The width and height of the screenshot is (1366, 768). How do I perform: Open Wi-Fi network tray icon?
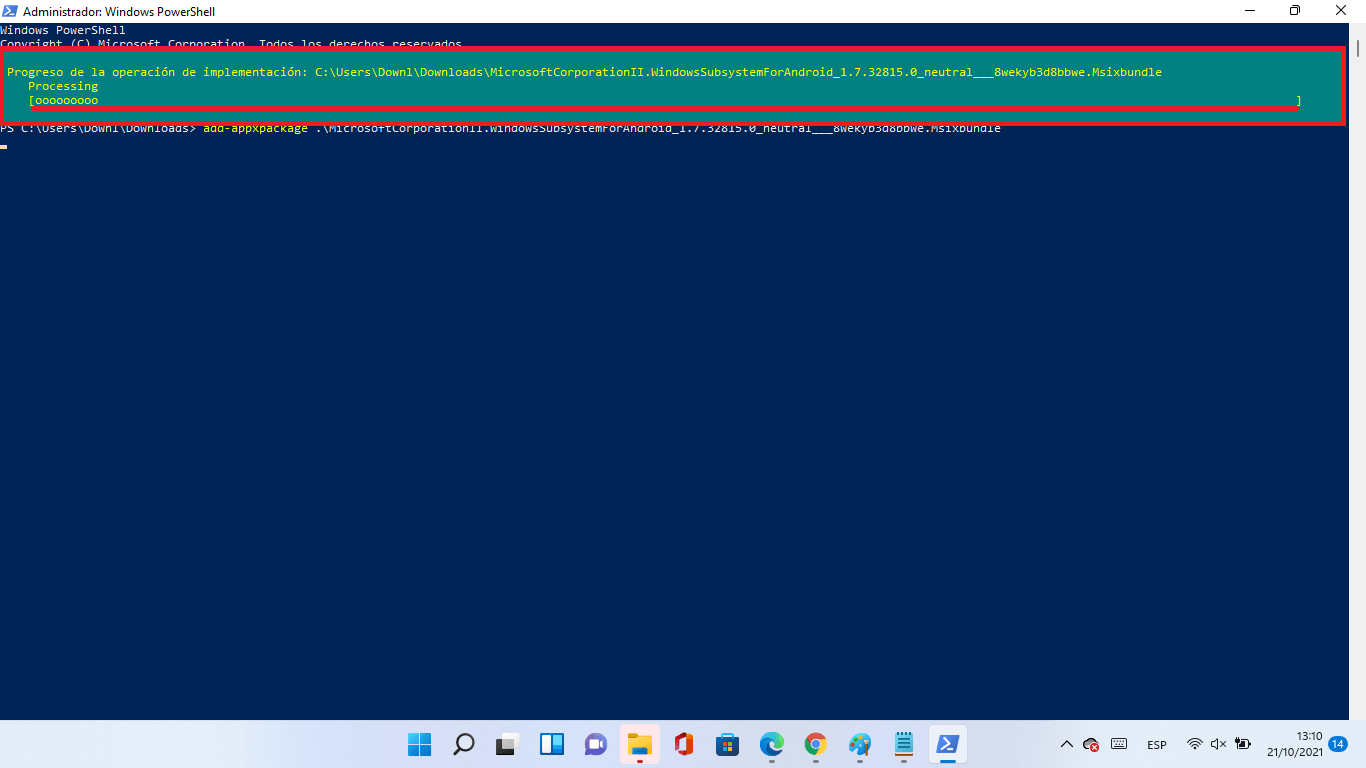tap(1194, 744)
